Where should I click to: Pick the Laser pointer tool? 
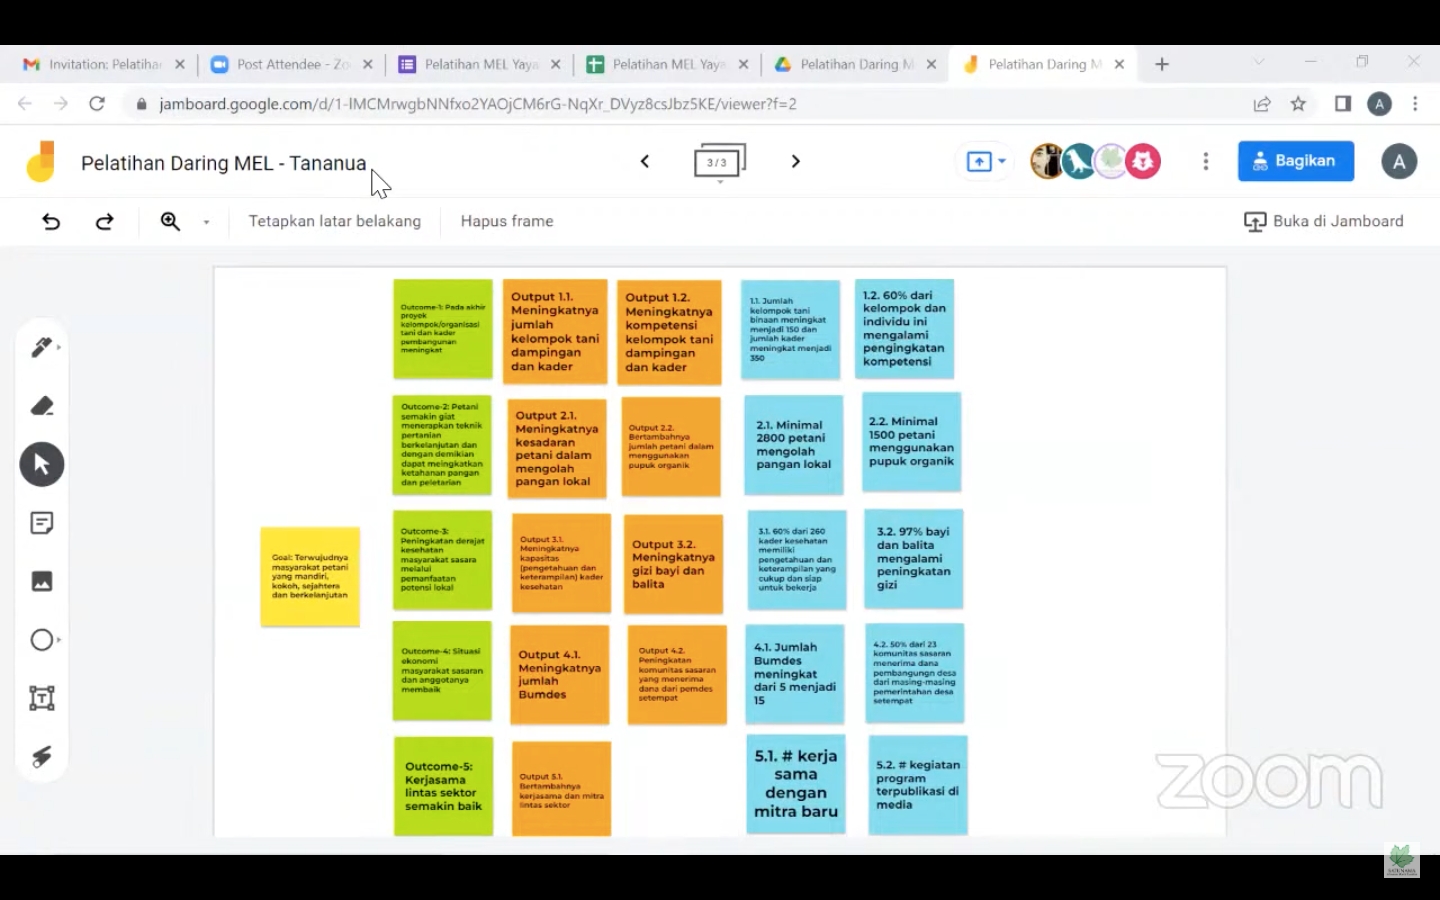(41, 757)
